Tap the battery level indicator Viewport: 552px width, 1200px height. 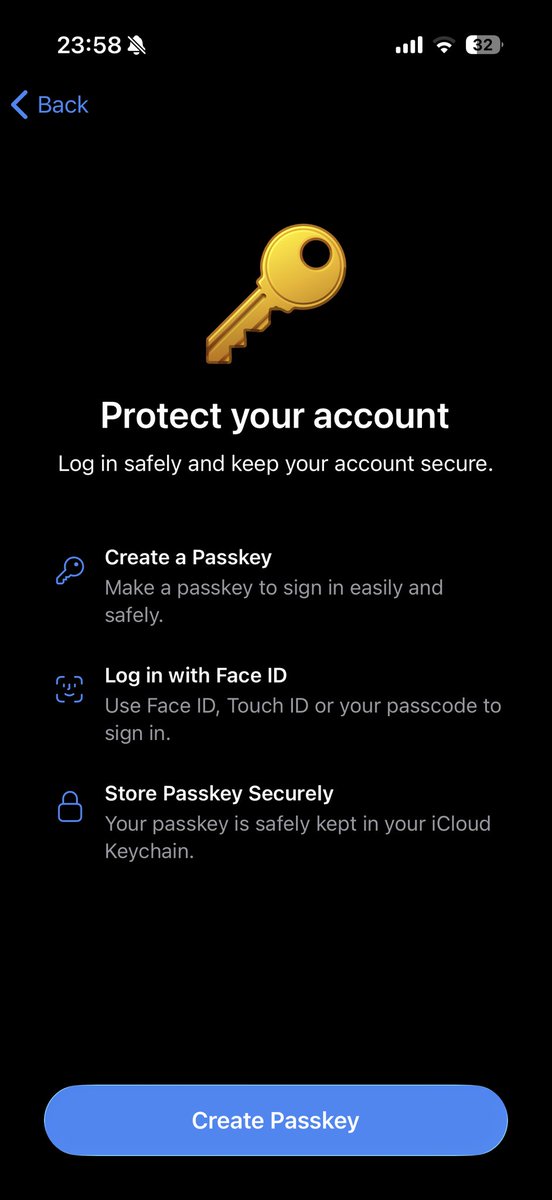[484, 45]
